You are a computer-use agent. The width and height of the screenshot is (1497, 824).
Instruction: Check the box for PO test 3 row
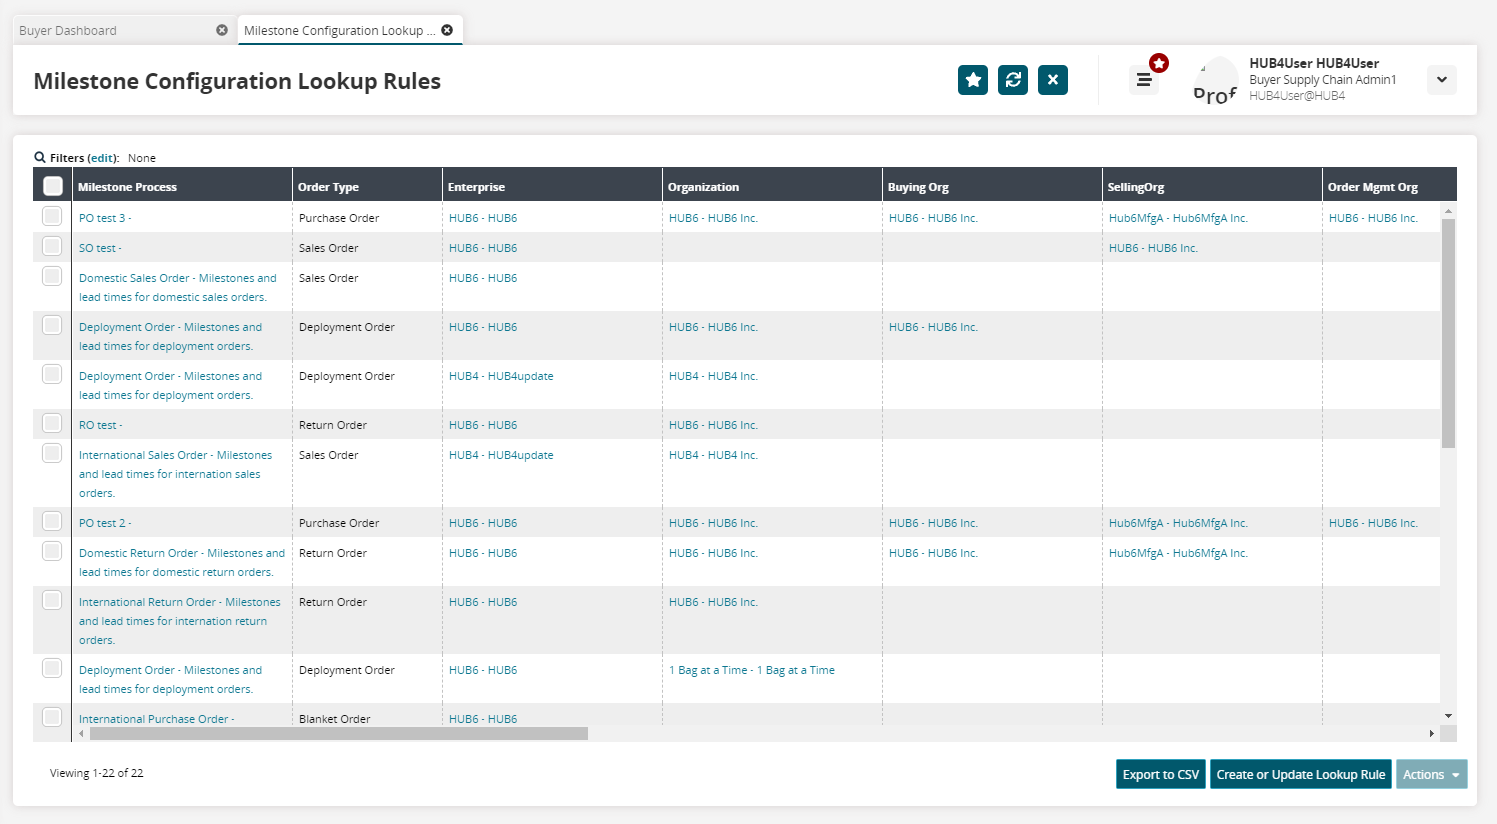[52, 217]
